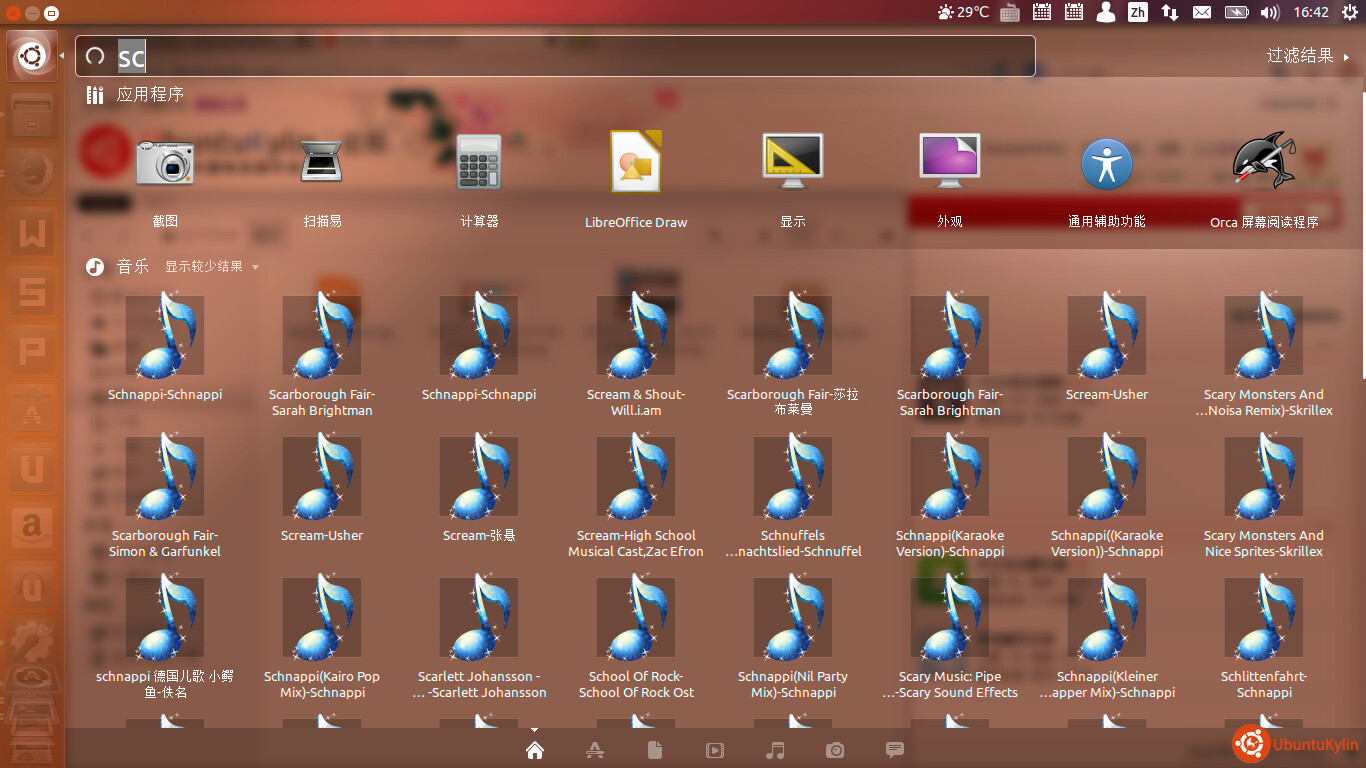Open the 截图 screenshot application
This screenshot has height=768, width=1366.
pos(165,163)
